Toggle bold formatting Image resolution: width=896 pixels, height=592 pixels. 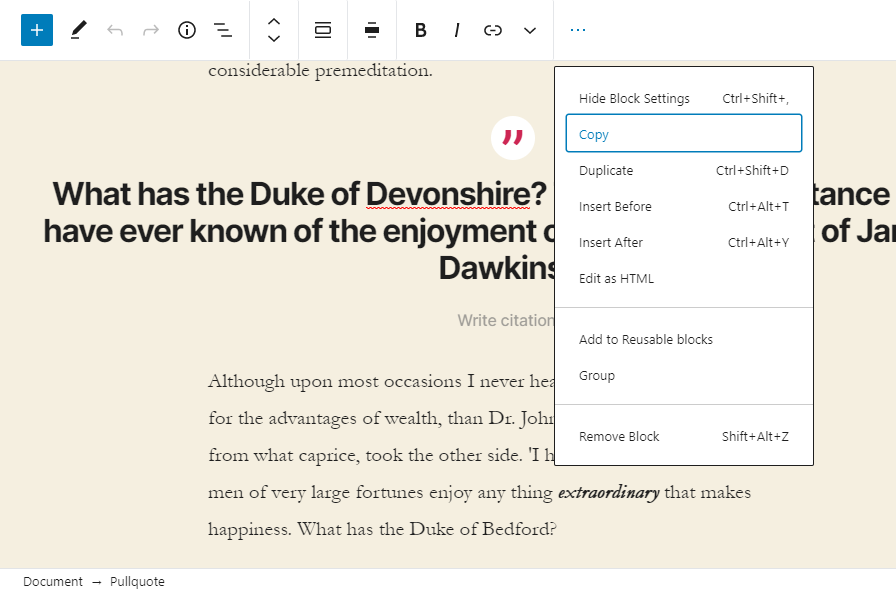421,30
